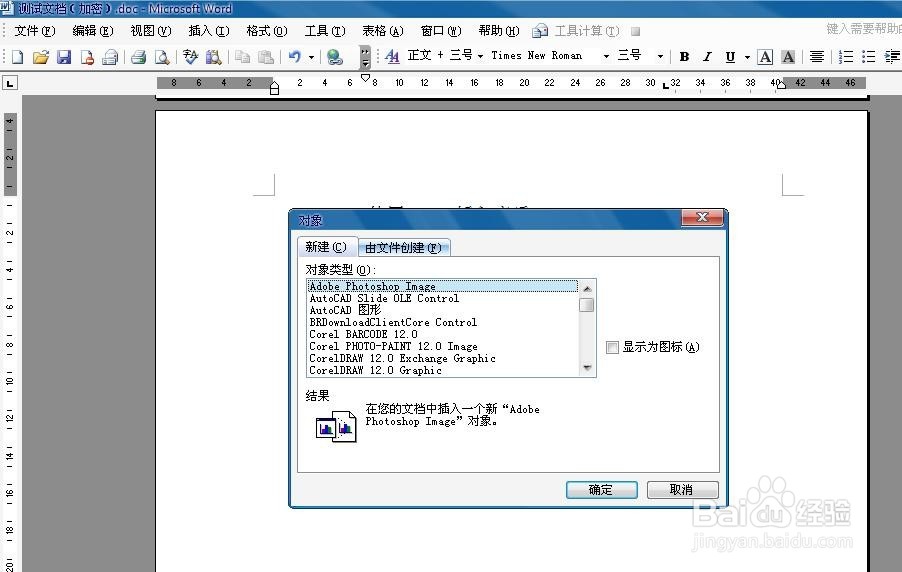Open underline style dropdown arrow
The width and height of the screenshot is (902, 572).
pos(747,56)
